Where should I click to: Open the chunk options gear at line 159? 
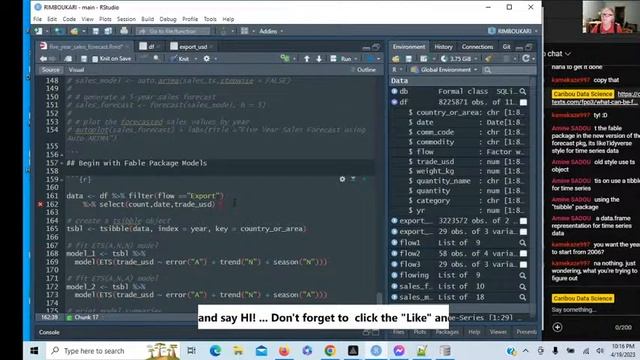click(x=342, y=179)
